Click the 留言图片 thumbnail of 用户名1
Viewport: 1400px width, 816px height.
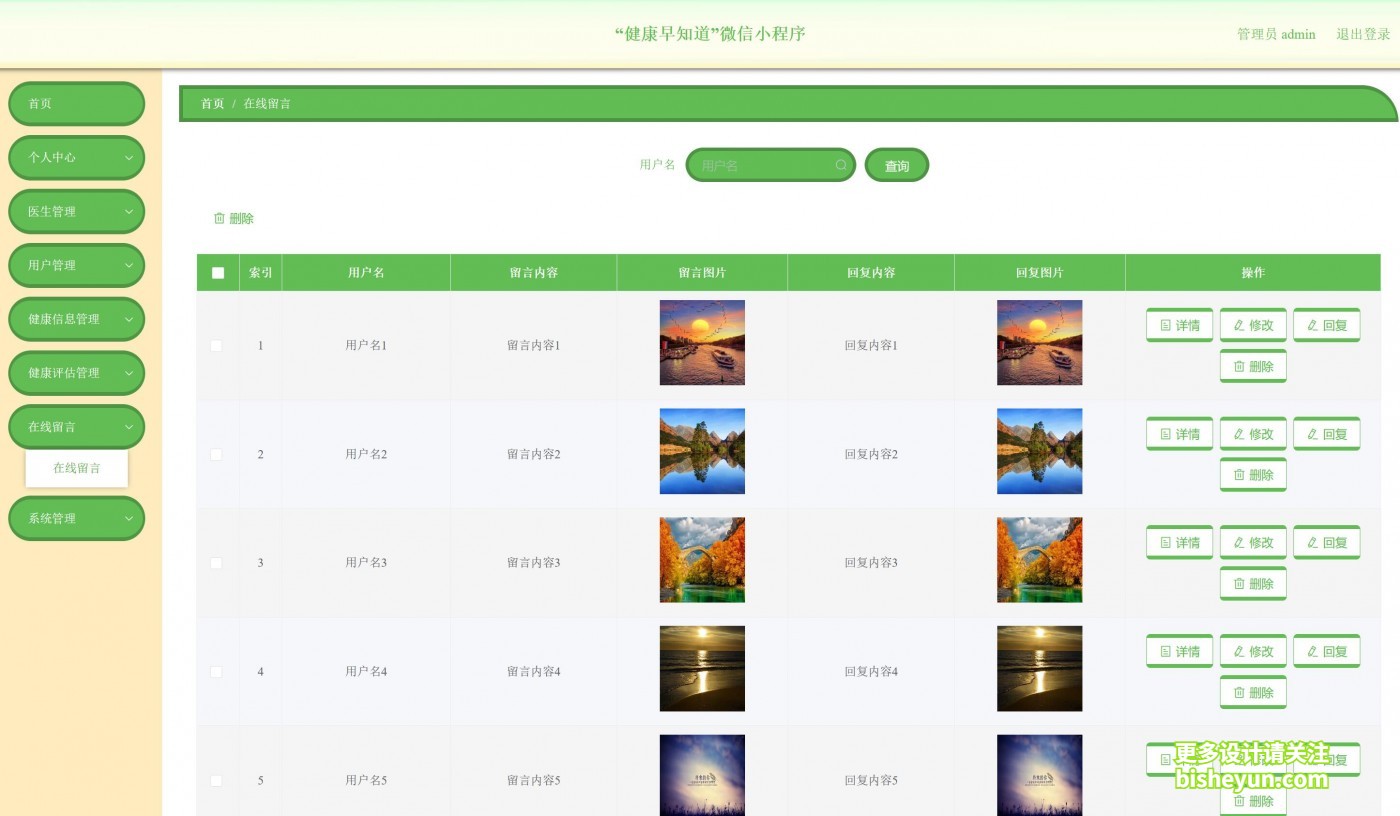click(x=702, y=342)
